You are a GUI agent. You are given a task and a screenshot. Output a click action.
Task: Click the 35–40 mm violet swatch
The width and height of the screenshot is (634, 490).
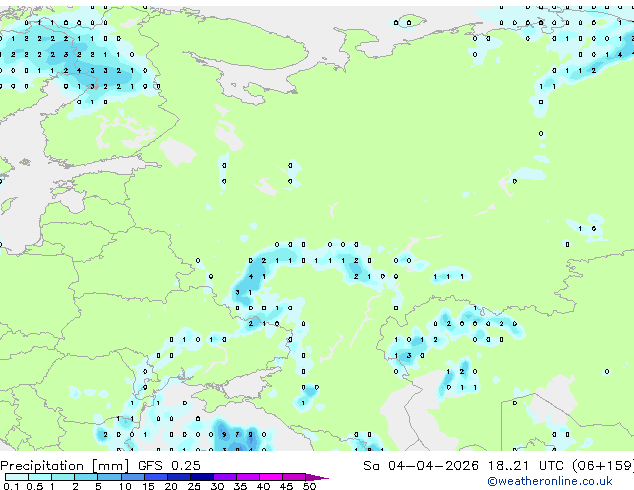(x=247, y=477)
